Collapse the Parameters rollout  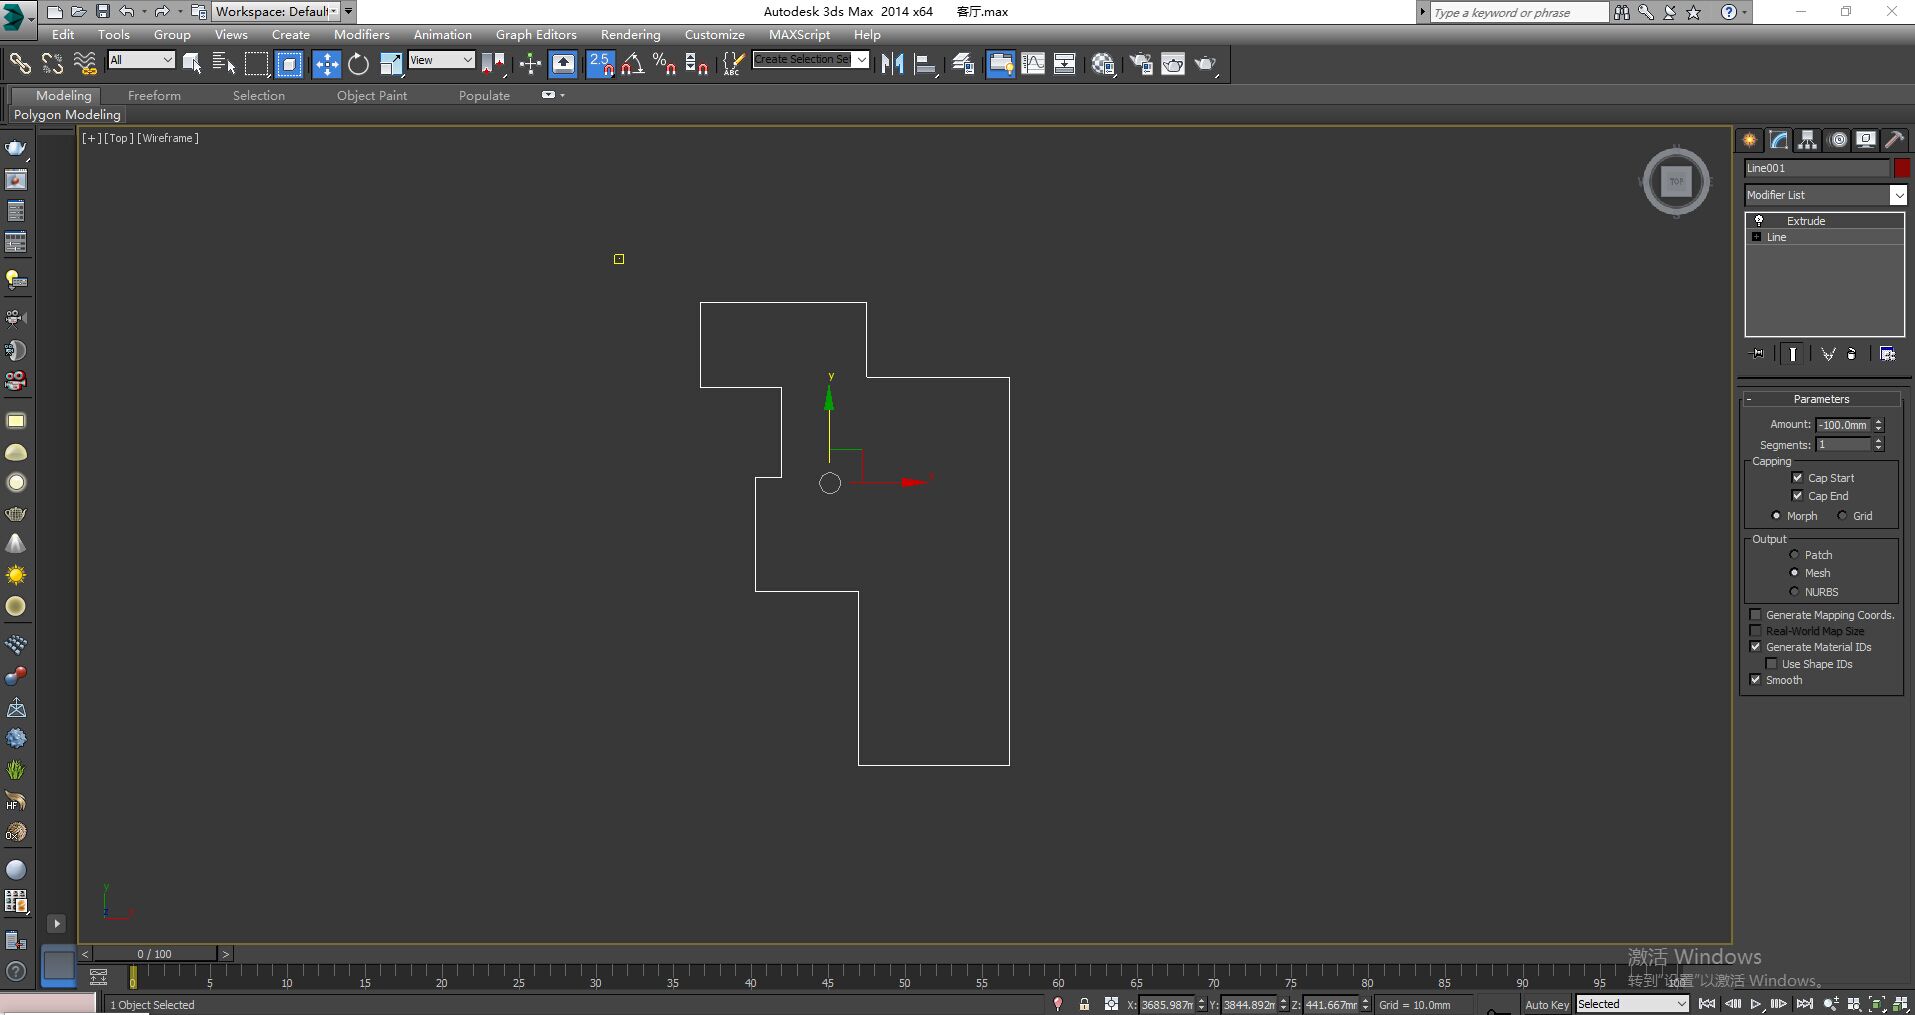(1821, 399)
